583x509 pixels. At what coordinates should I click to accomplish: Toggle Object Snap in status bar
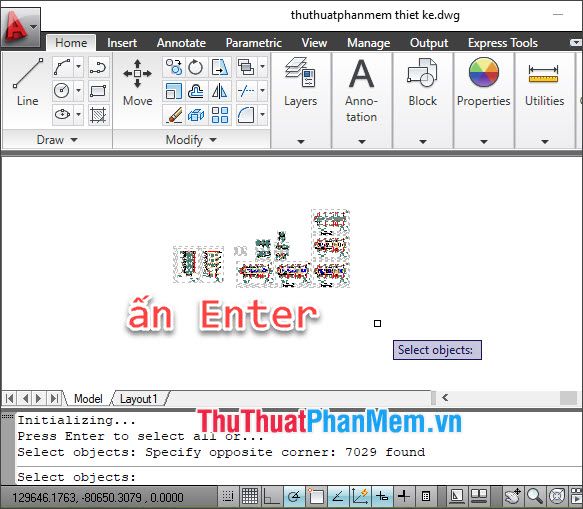pos(316,496)
